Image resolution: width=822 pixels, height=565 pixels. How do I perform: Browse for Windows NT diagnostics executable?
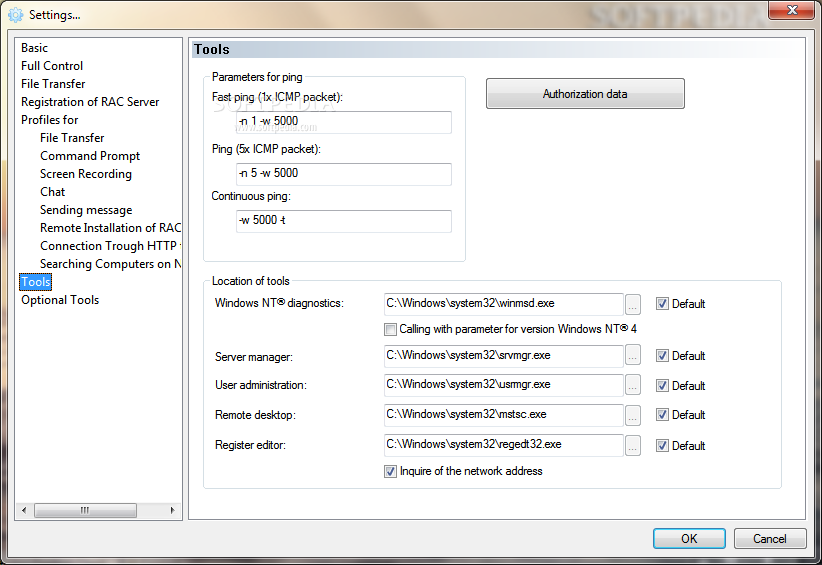[x=633, y=304]
